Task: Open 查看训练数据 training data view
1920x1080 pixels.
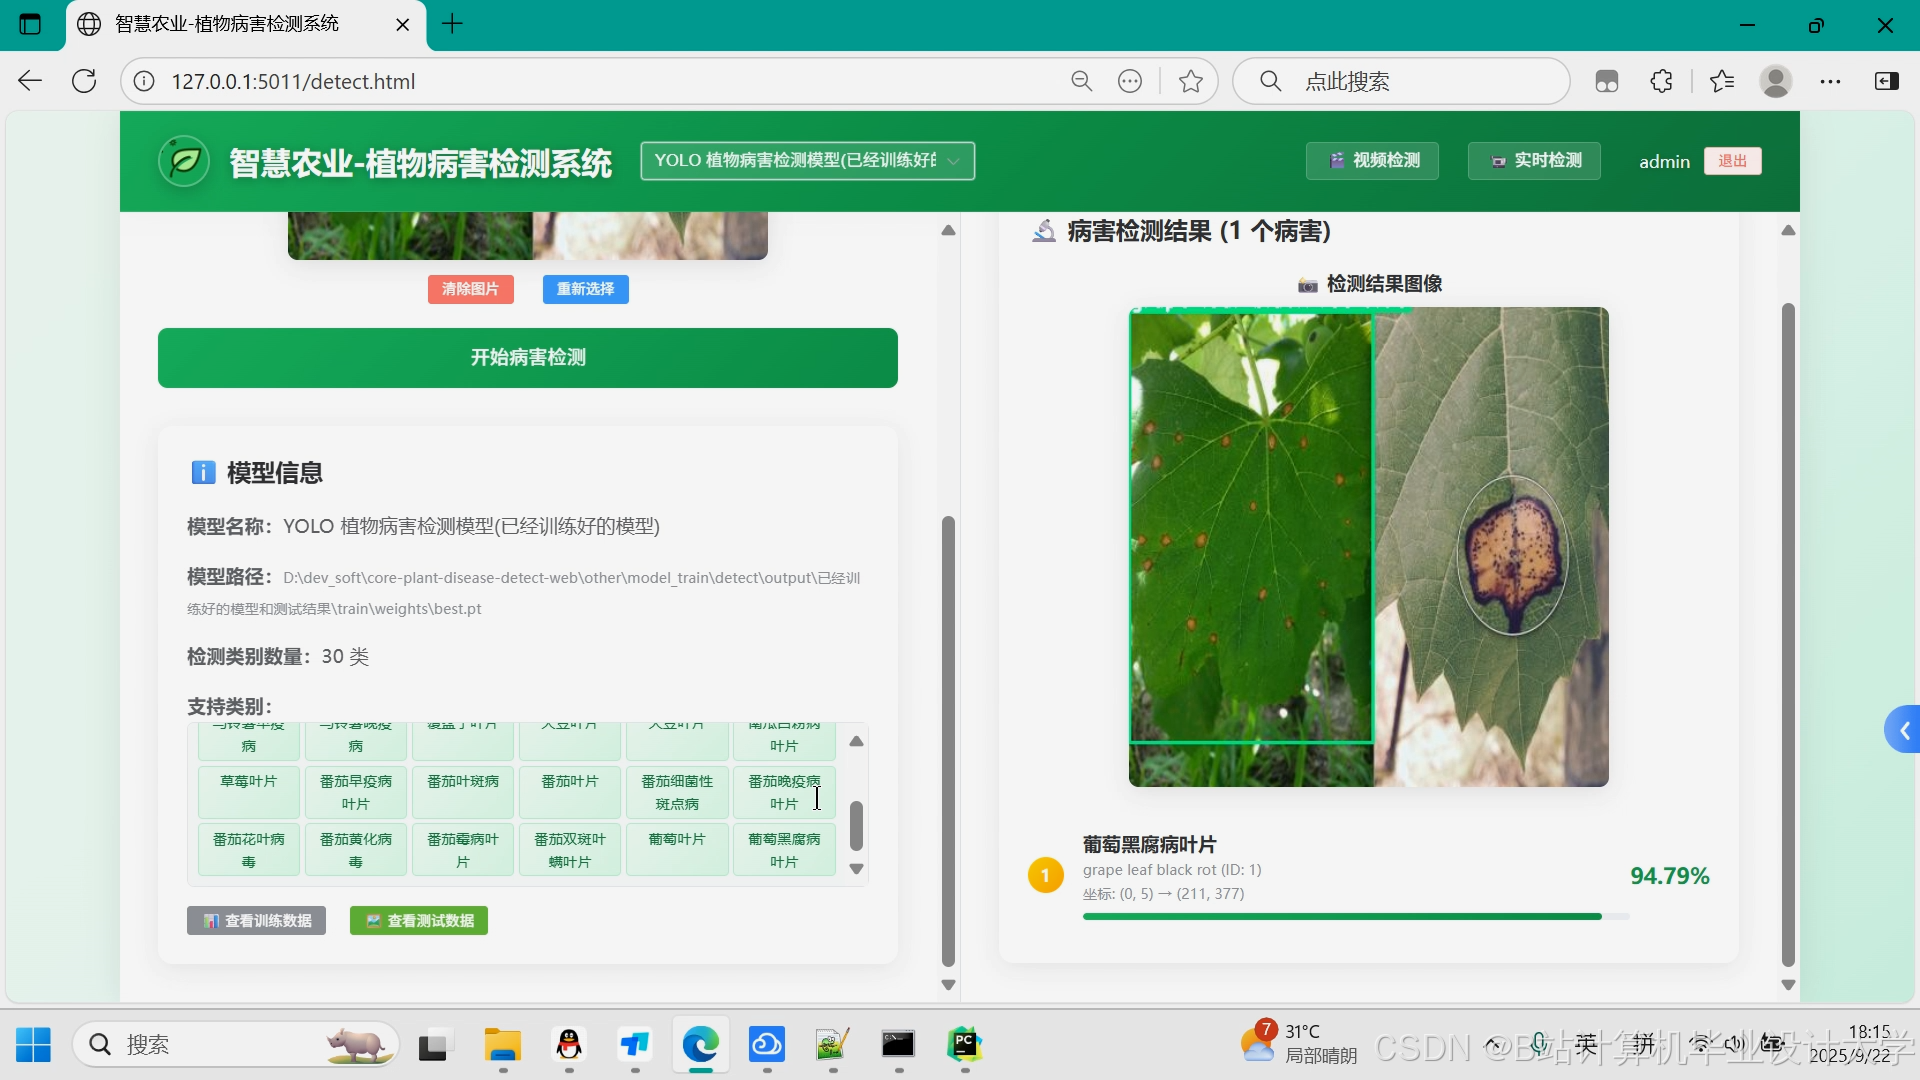Action: (x=257, y=921)
